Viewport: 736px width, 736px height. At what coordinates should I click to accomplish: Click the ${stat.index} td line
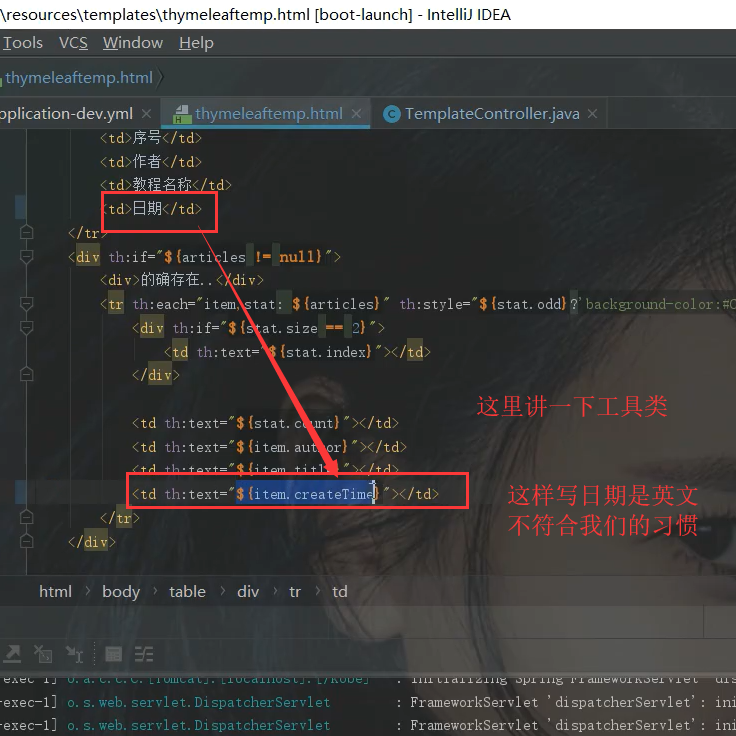[297, 352]
